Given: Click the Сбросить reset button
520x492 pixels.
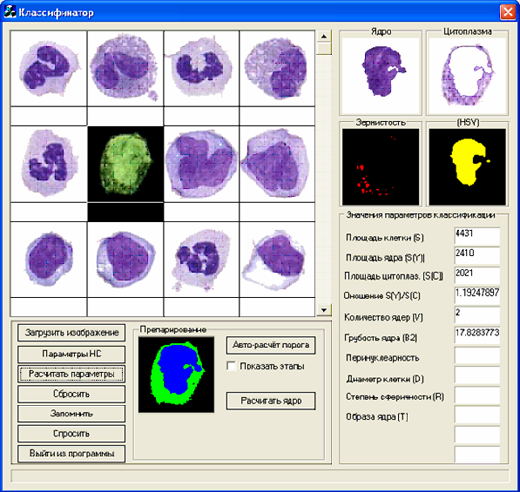Looking at the screenshot, I should (71, 394).
